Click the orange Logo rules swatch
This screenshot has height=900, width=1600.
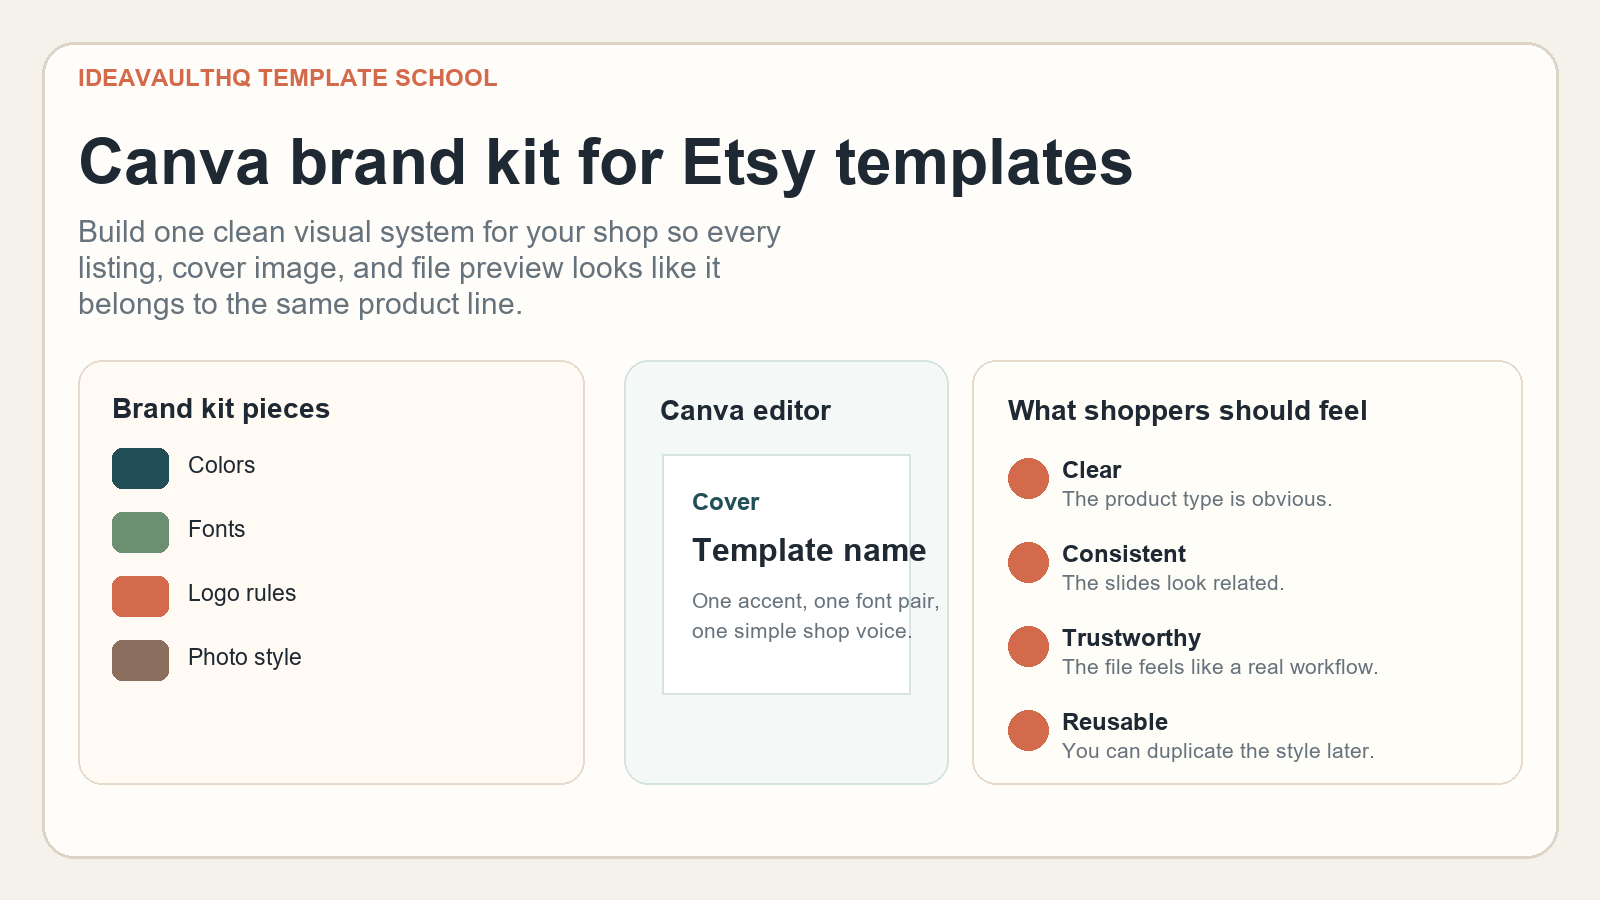click(x=140, y=596)
